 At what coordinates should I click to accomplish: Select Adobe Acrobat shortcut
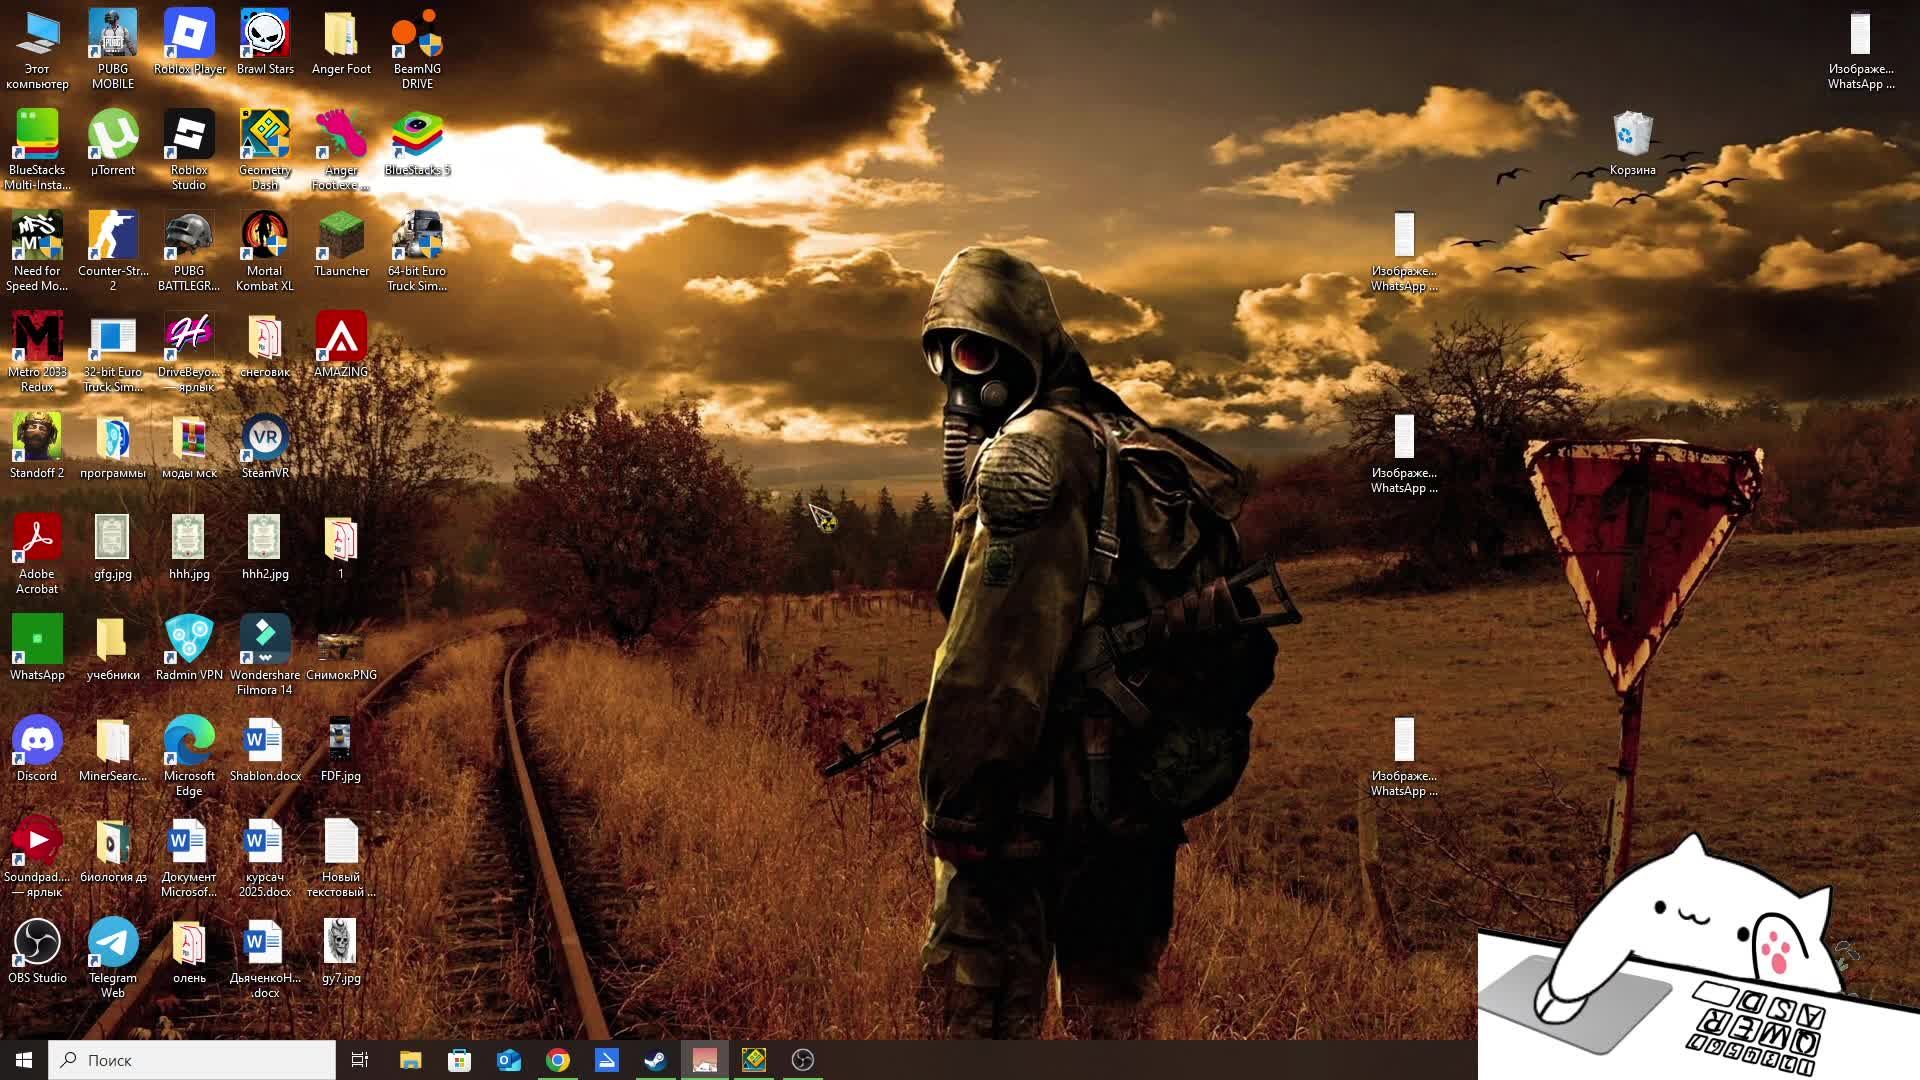pyautogui.click(x=37, y=554)
